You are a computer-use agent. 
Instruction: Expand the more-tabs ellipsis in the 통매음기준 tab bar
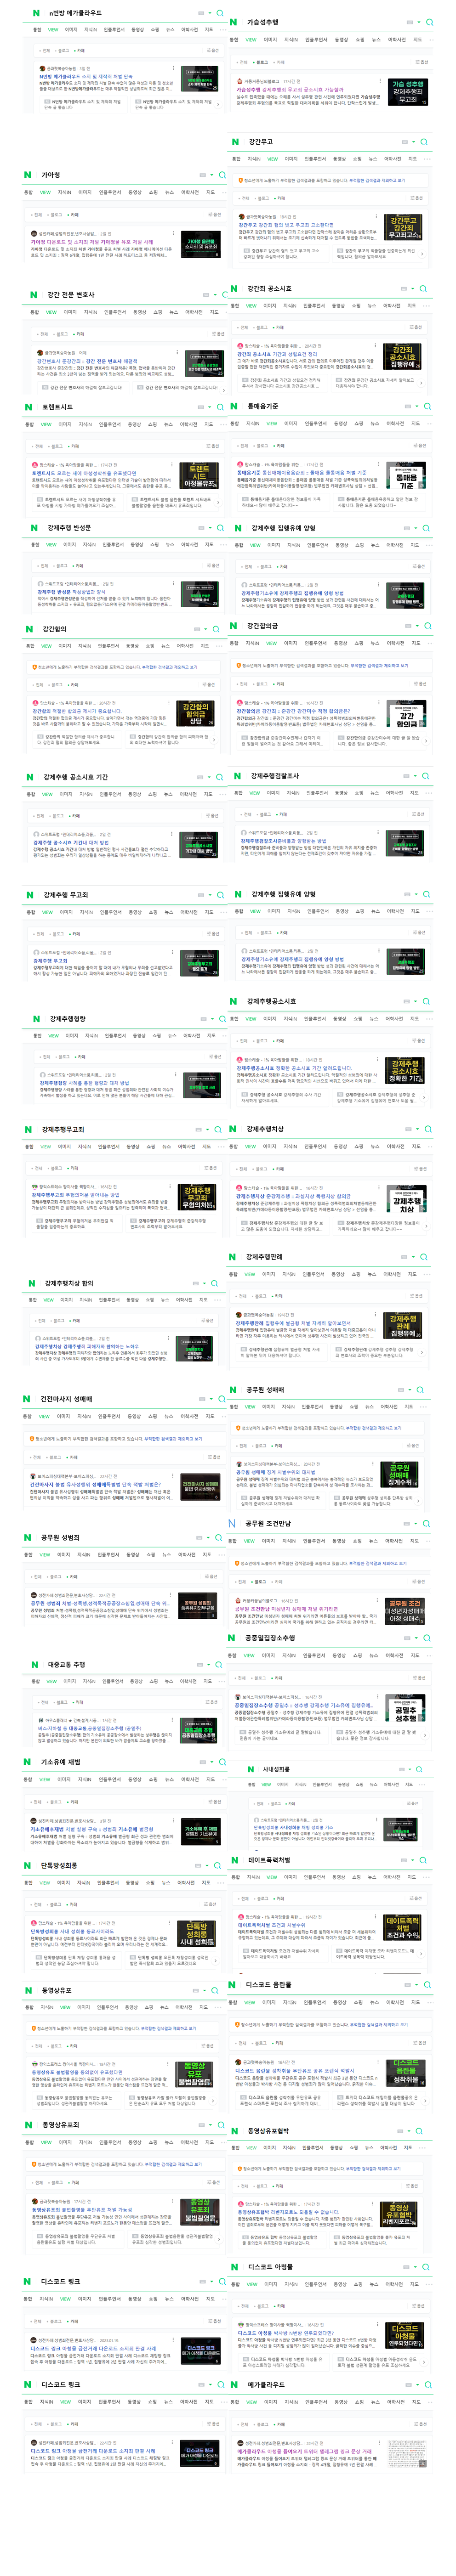tap(429, 423)
